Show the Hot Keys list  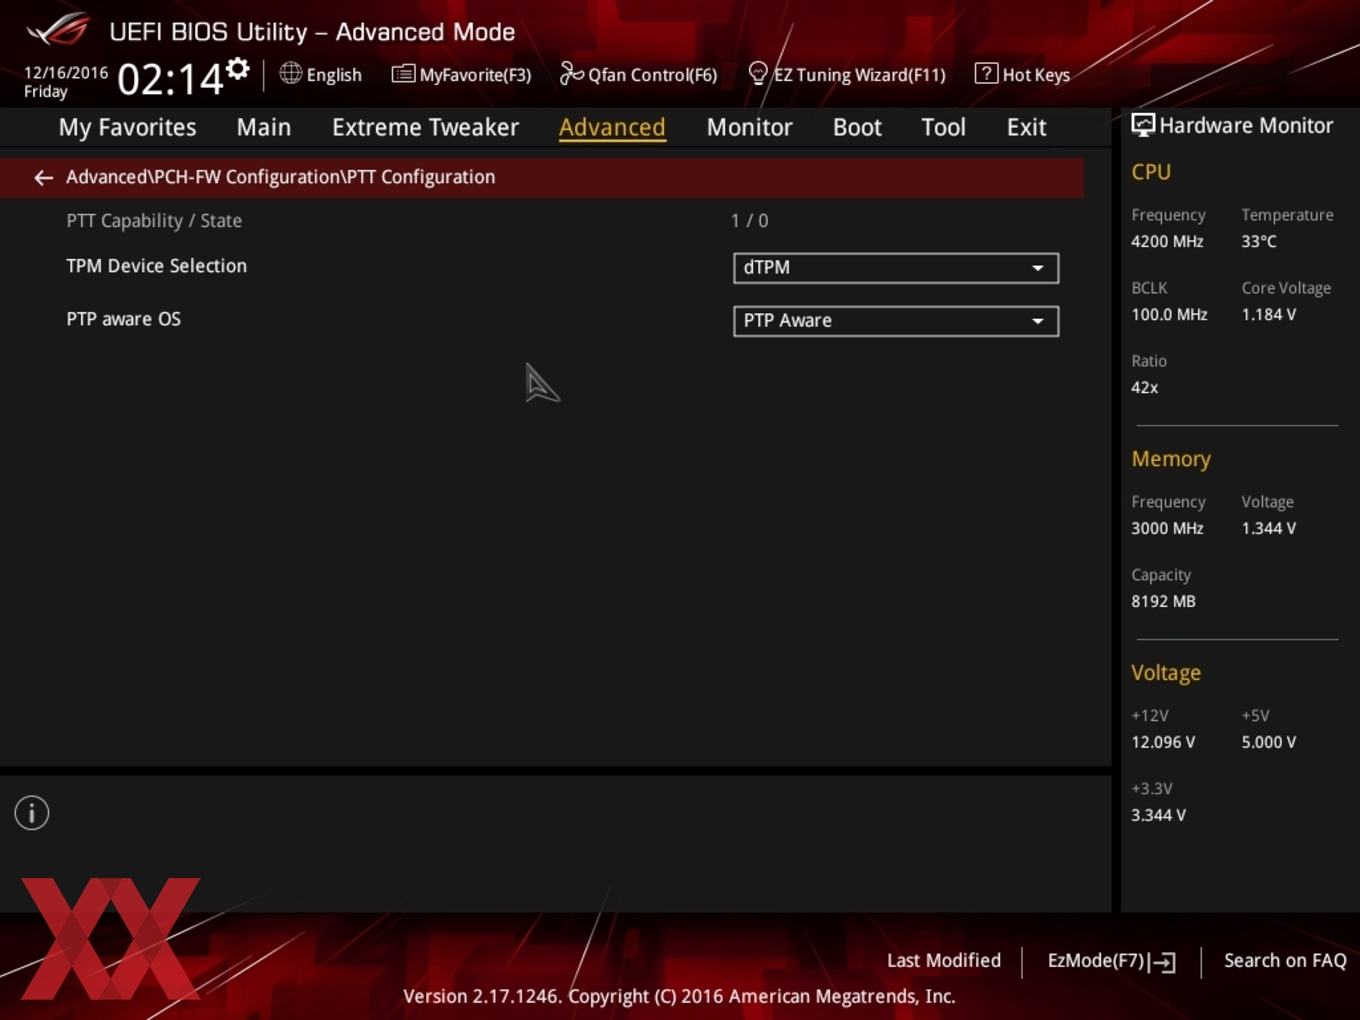(x=1036, y=75)
